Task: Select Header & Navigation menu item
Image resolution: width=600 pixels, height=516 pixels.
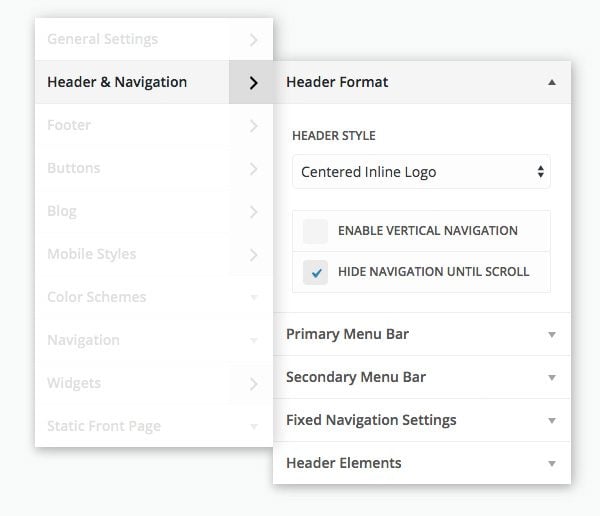Action: click(117, 83)
